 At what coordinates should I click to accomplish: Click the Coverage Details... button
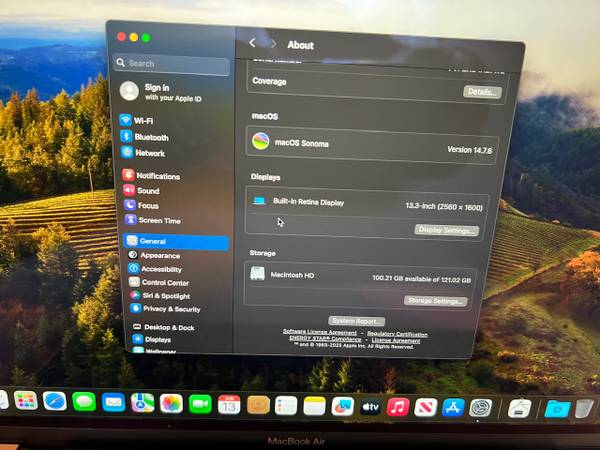(x=482, y=92)
